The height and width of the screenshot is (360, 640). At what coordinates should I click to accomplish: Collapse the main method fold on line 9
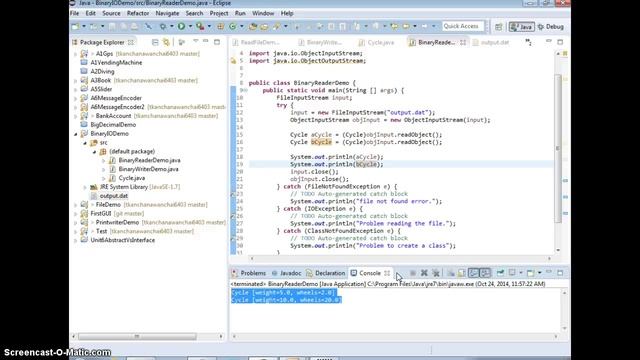coord(245,91)
